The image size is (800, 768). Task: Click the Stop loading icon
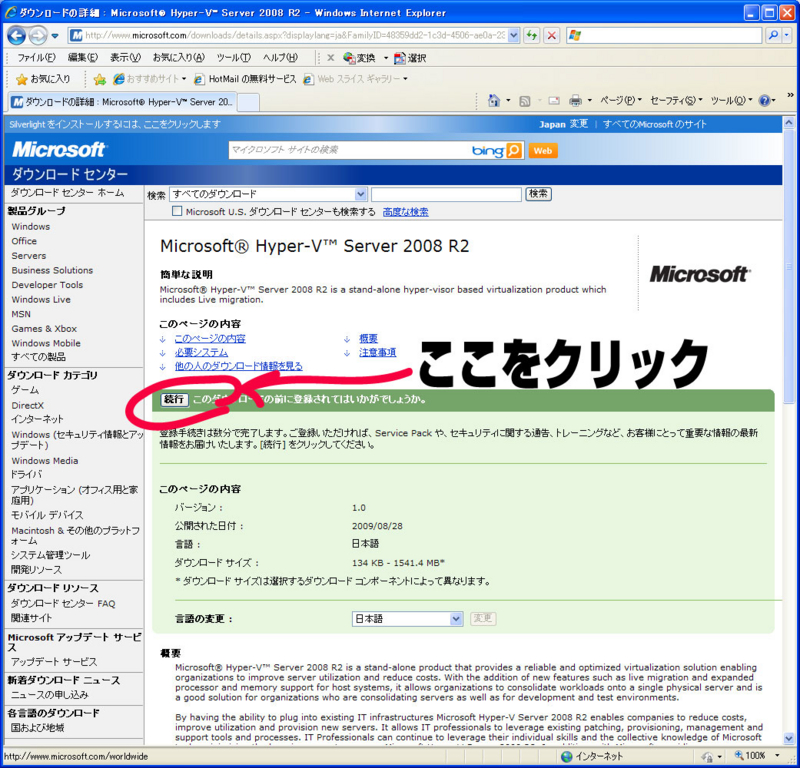[551, 34]
